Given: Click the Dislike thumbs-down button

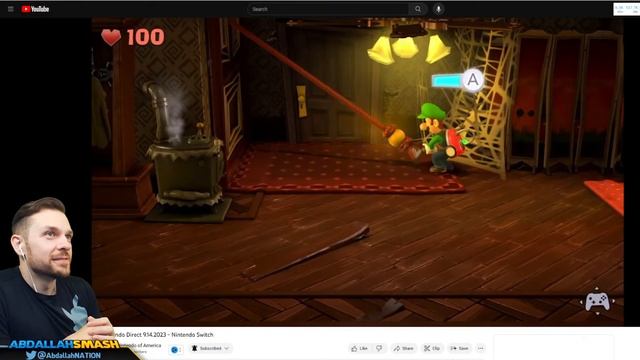Looking at the screenshot, I should coord(379,348).
